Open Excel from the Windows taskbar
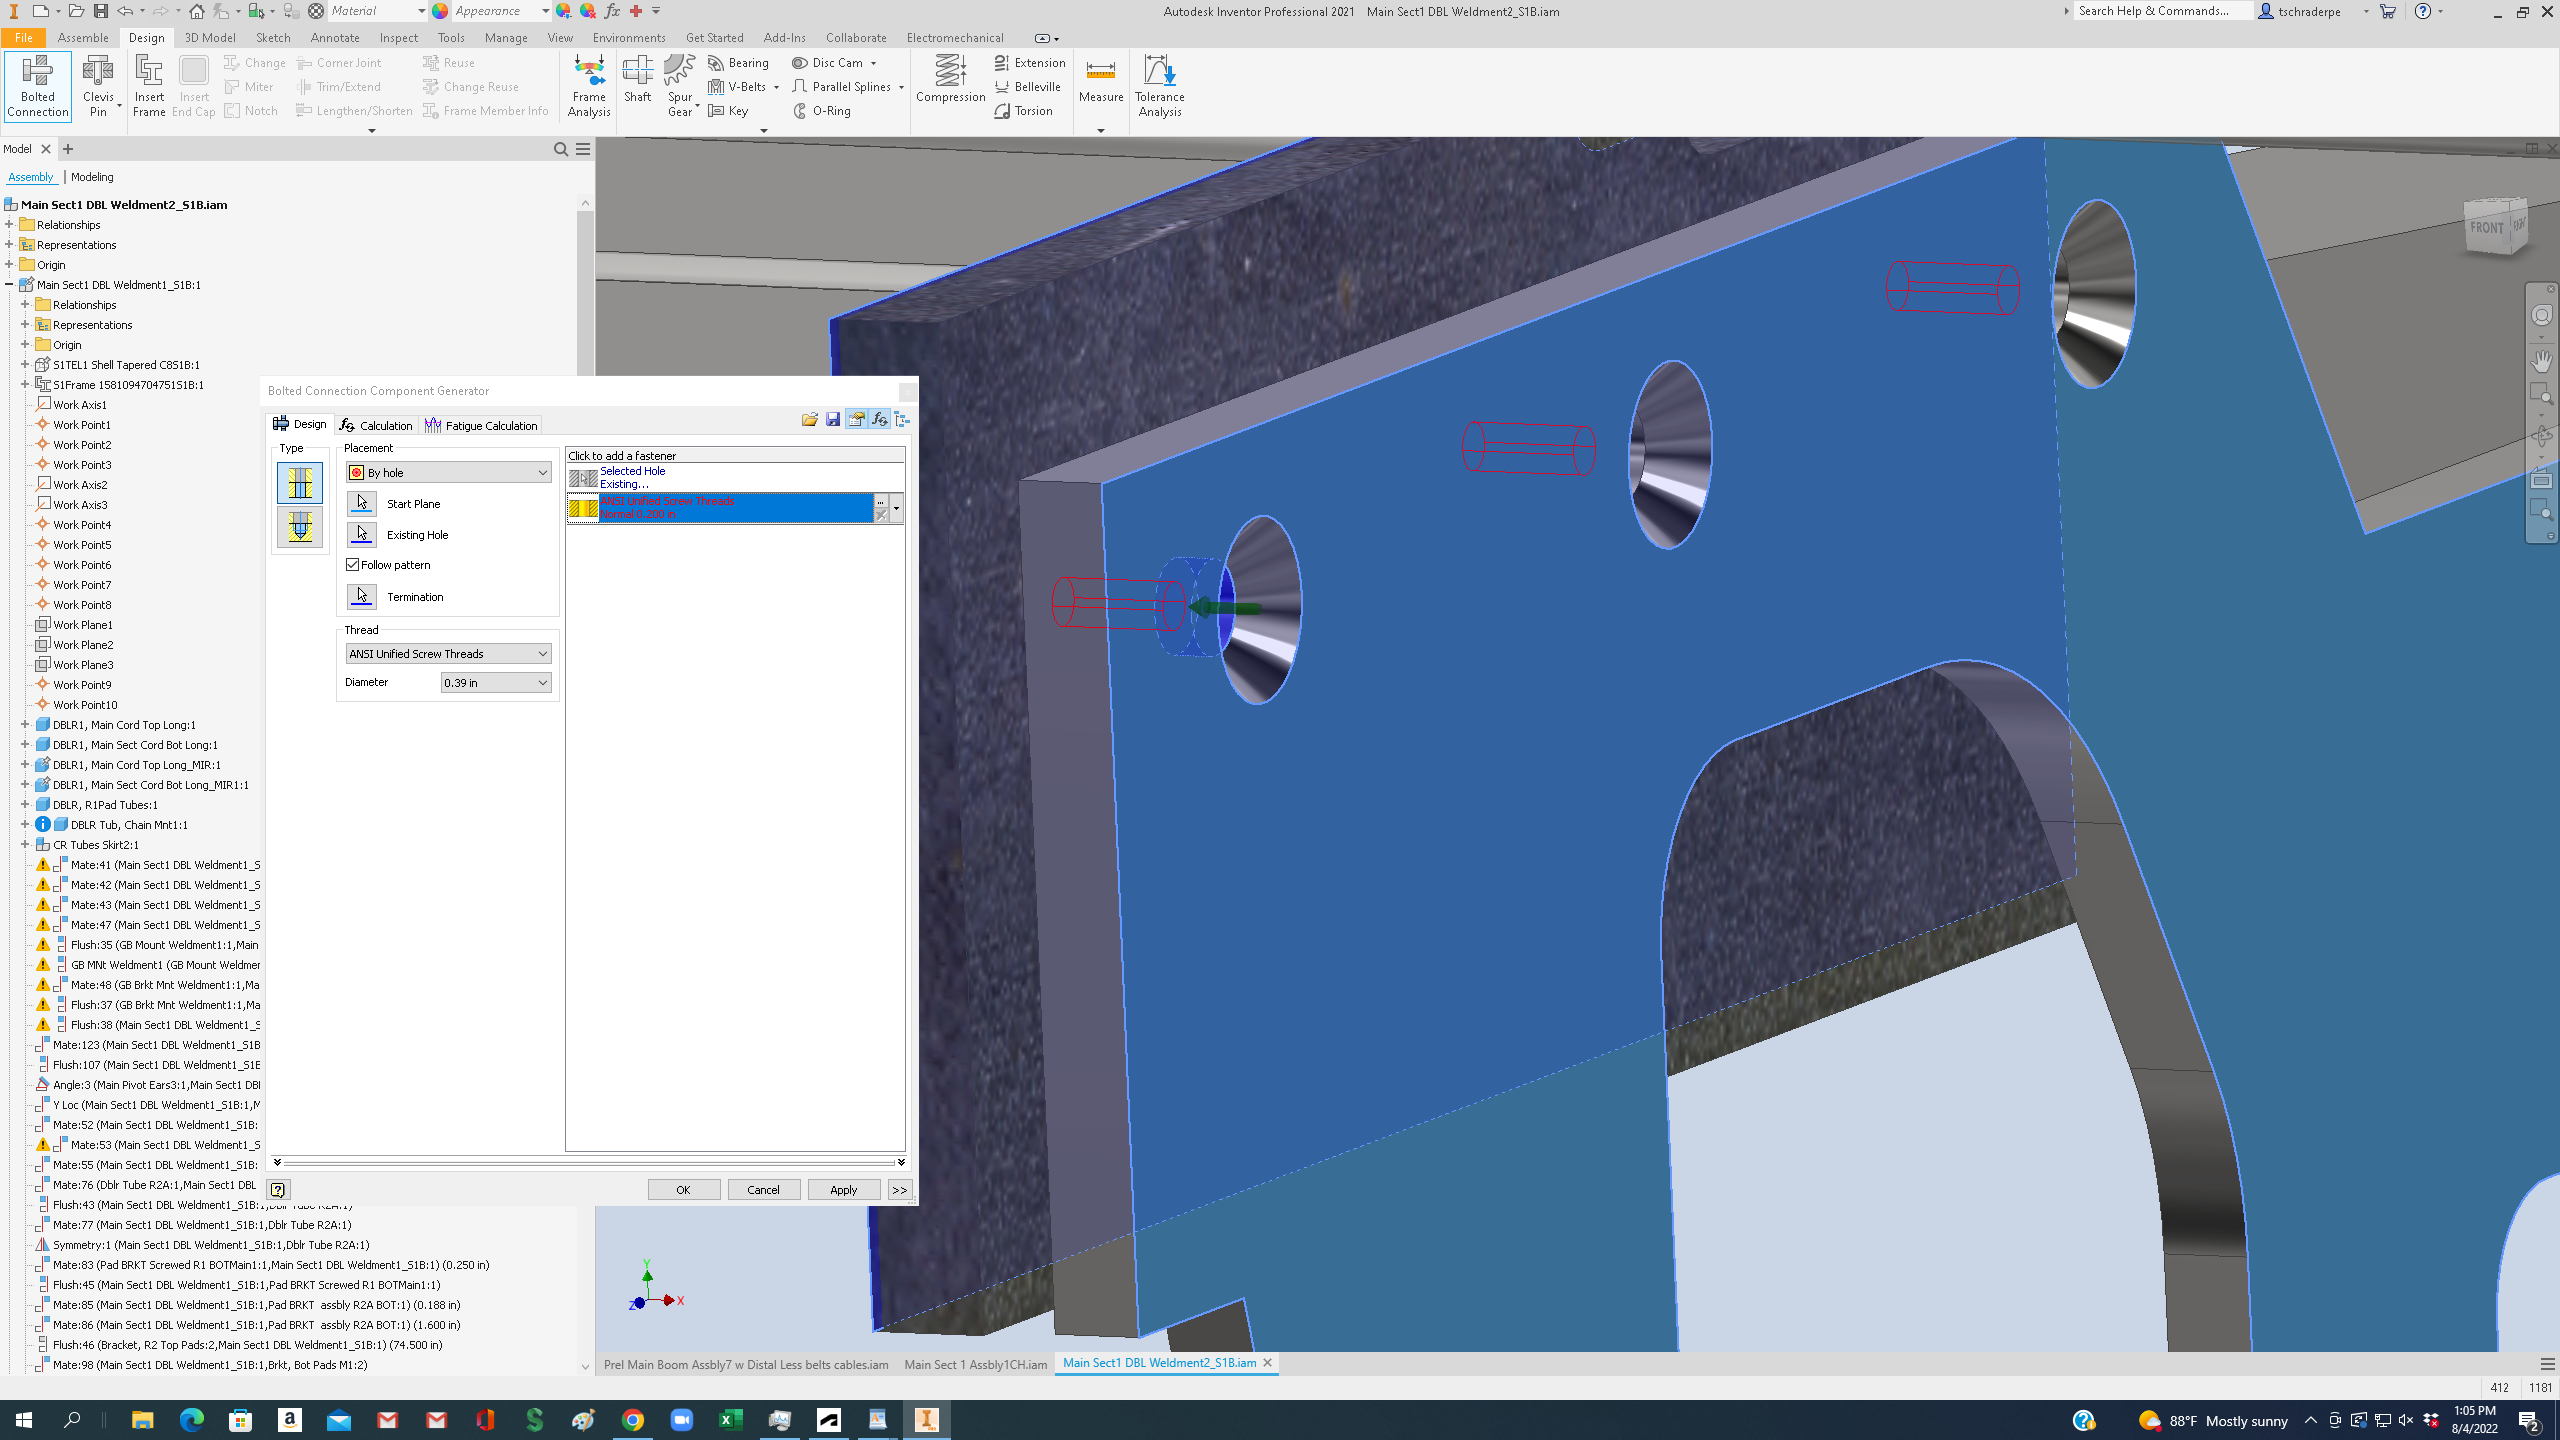 [730, 1420]
